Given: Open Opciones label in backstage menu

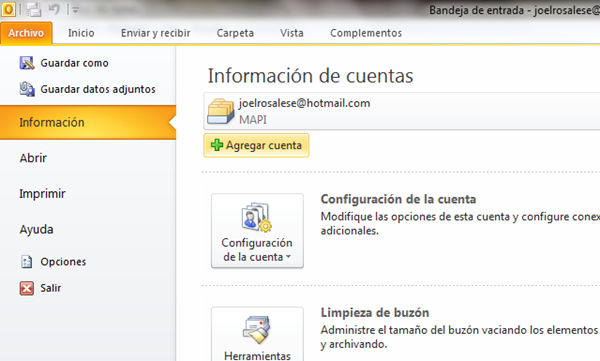Looking at the screenshot, I should click(x=63, y=262).
